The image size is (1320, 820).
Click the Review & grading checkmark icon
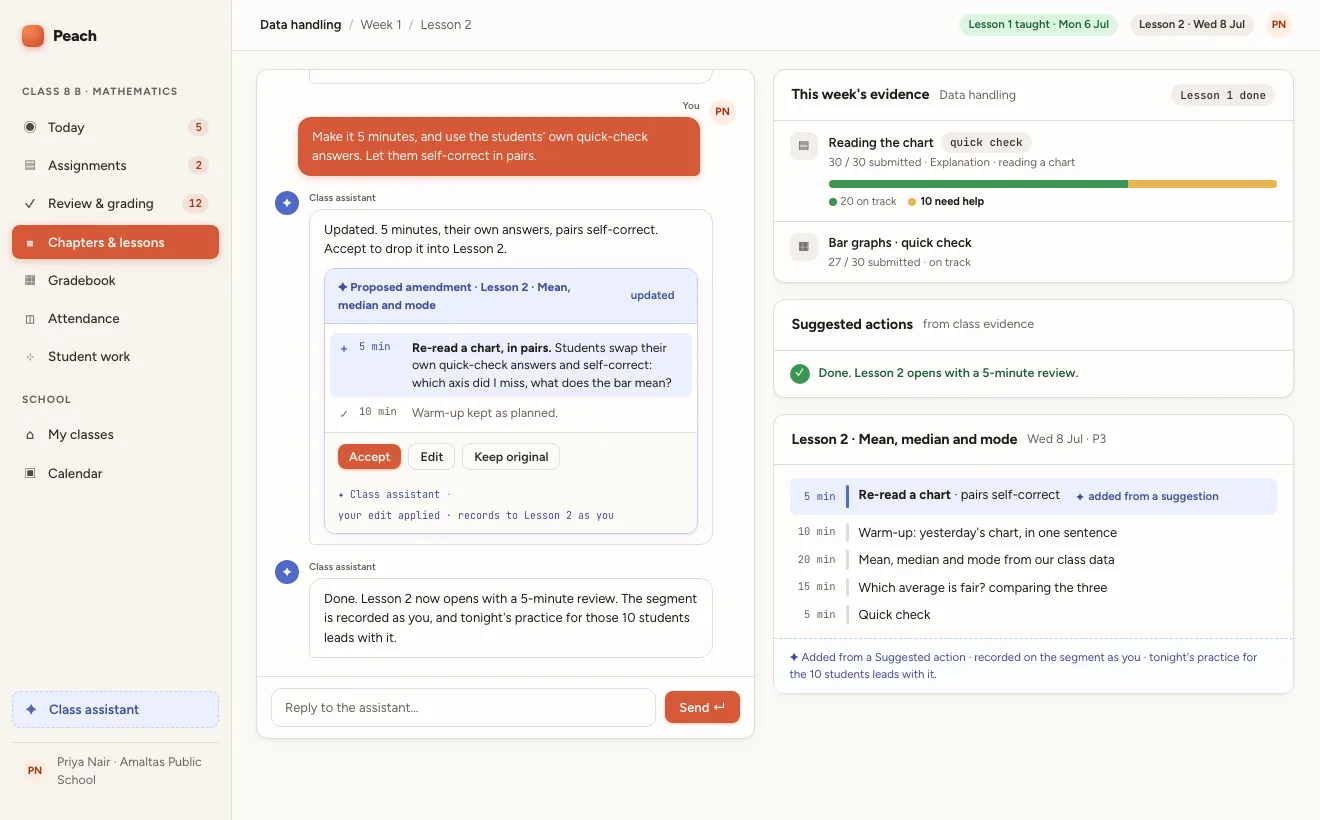tap(30, 203)
